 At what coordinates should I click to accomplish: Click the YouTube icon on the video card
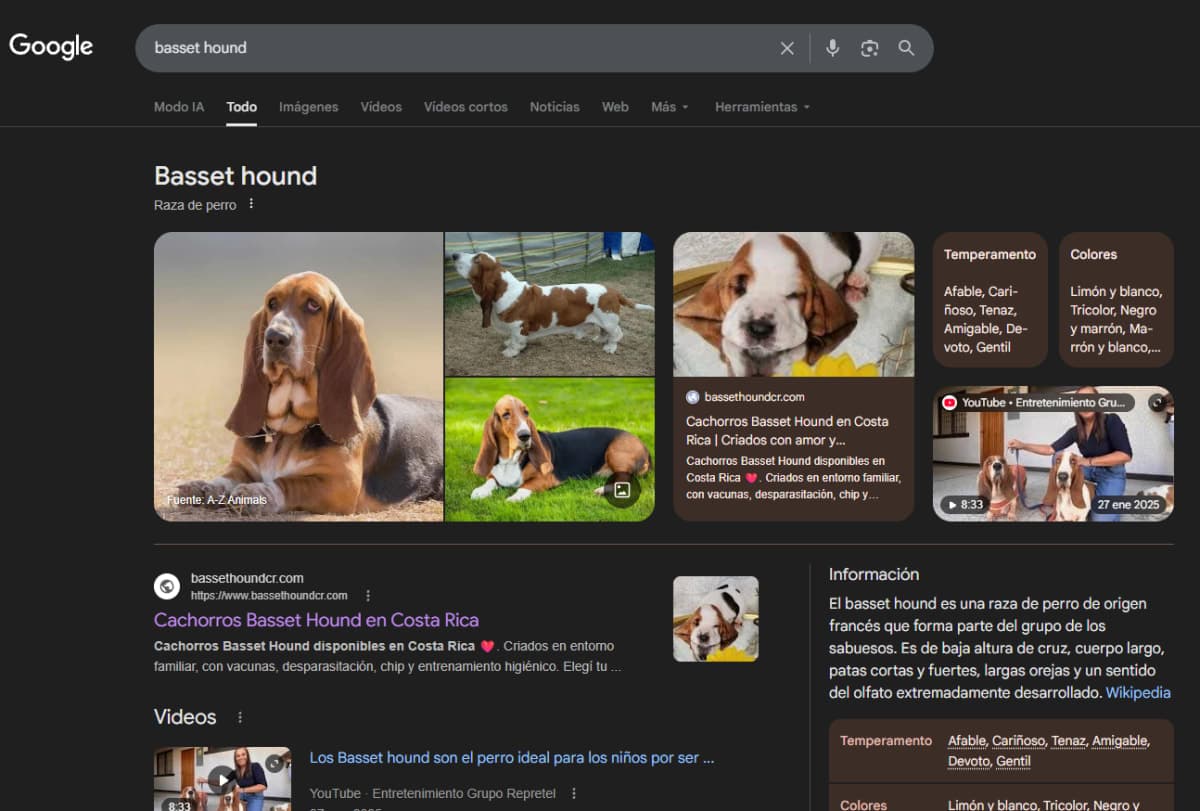pos(949,402)
